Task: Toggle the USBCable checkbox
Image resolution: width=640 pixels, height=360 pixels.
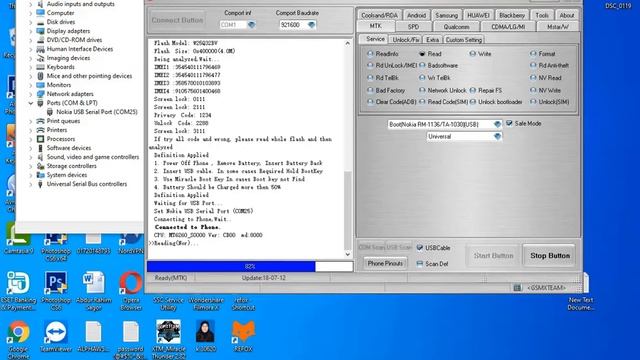Action: [420, 248]
